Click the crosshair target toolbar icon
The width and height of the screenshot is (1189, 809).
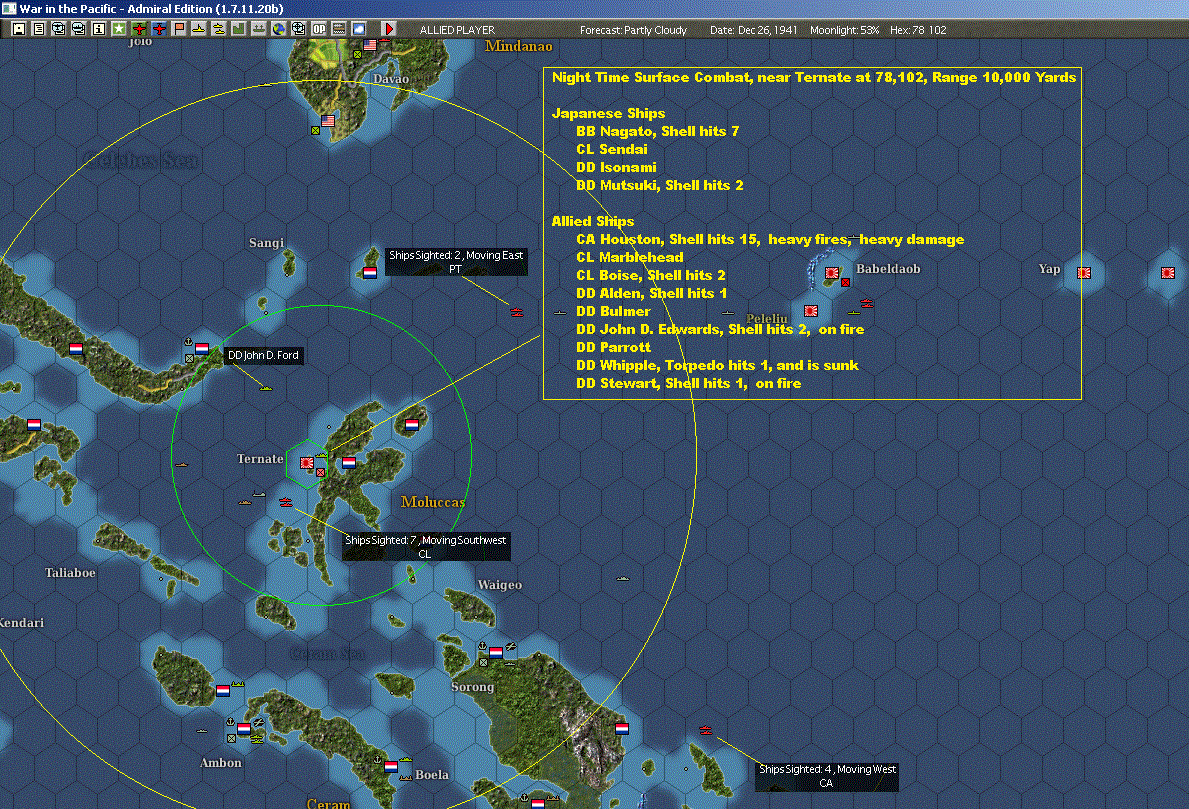(x=299, y=29)
